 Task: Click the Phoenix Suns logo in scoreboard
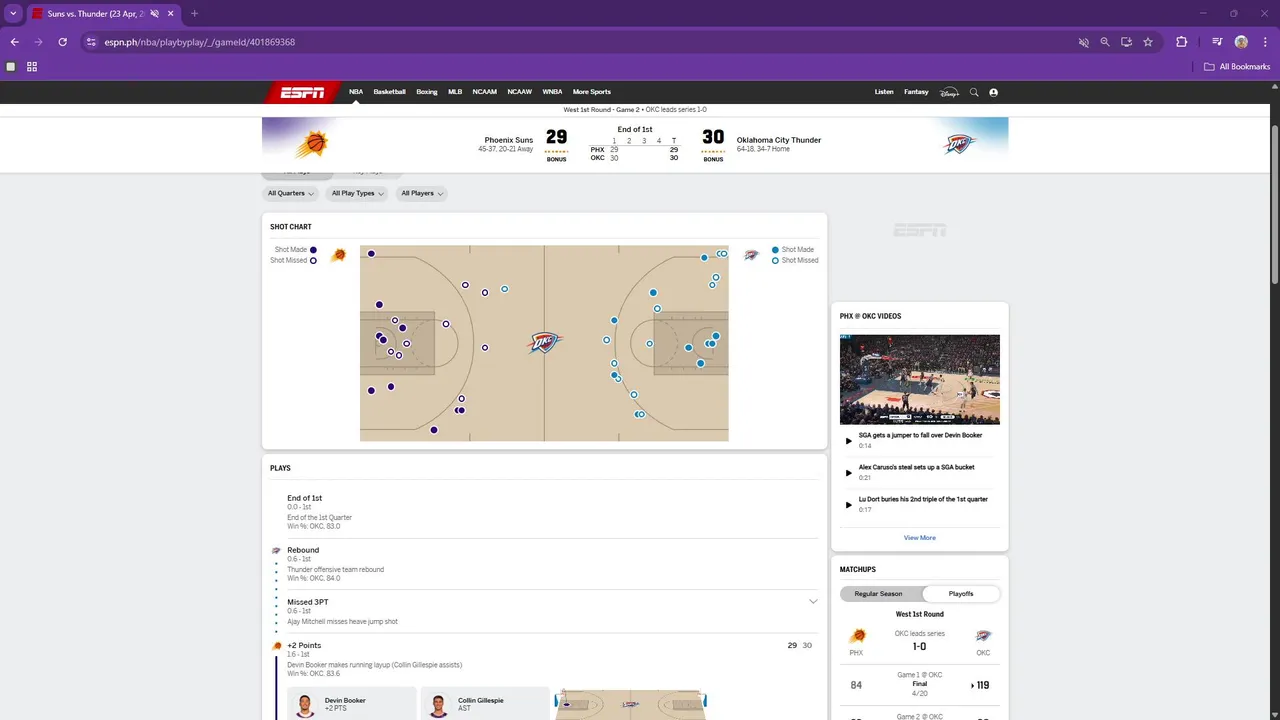pos(311,145)
